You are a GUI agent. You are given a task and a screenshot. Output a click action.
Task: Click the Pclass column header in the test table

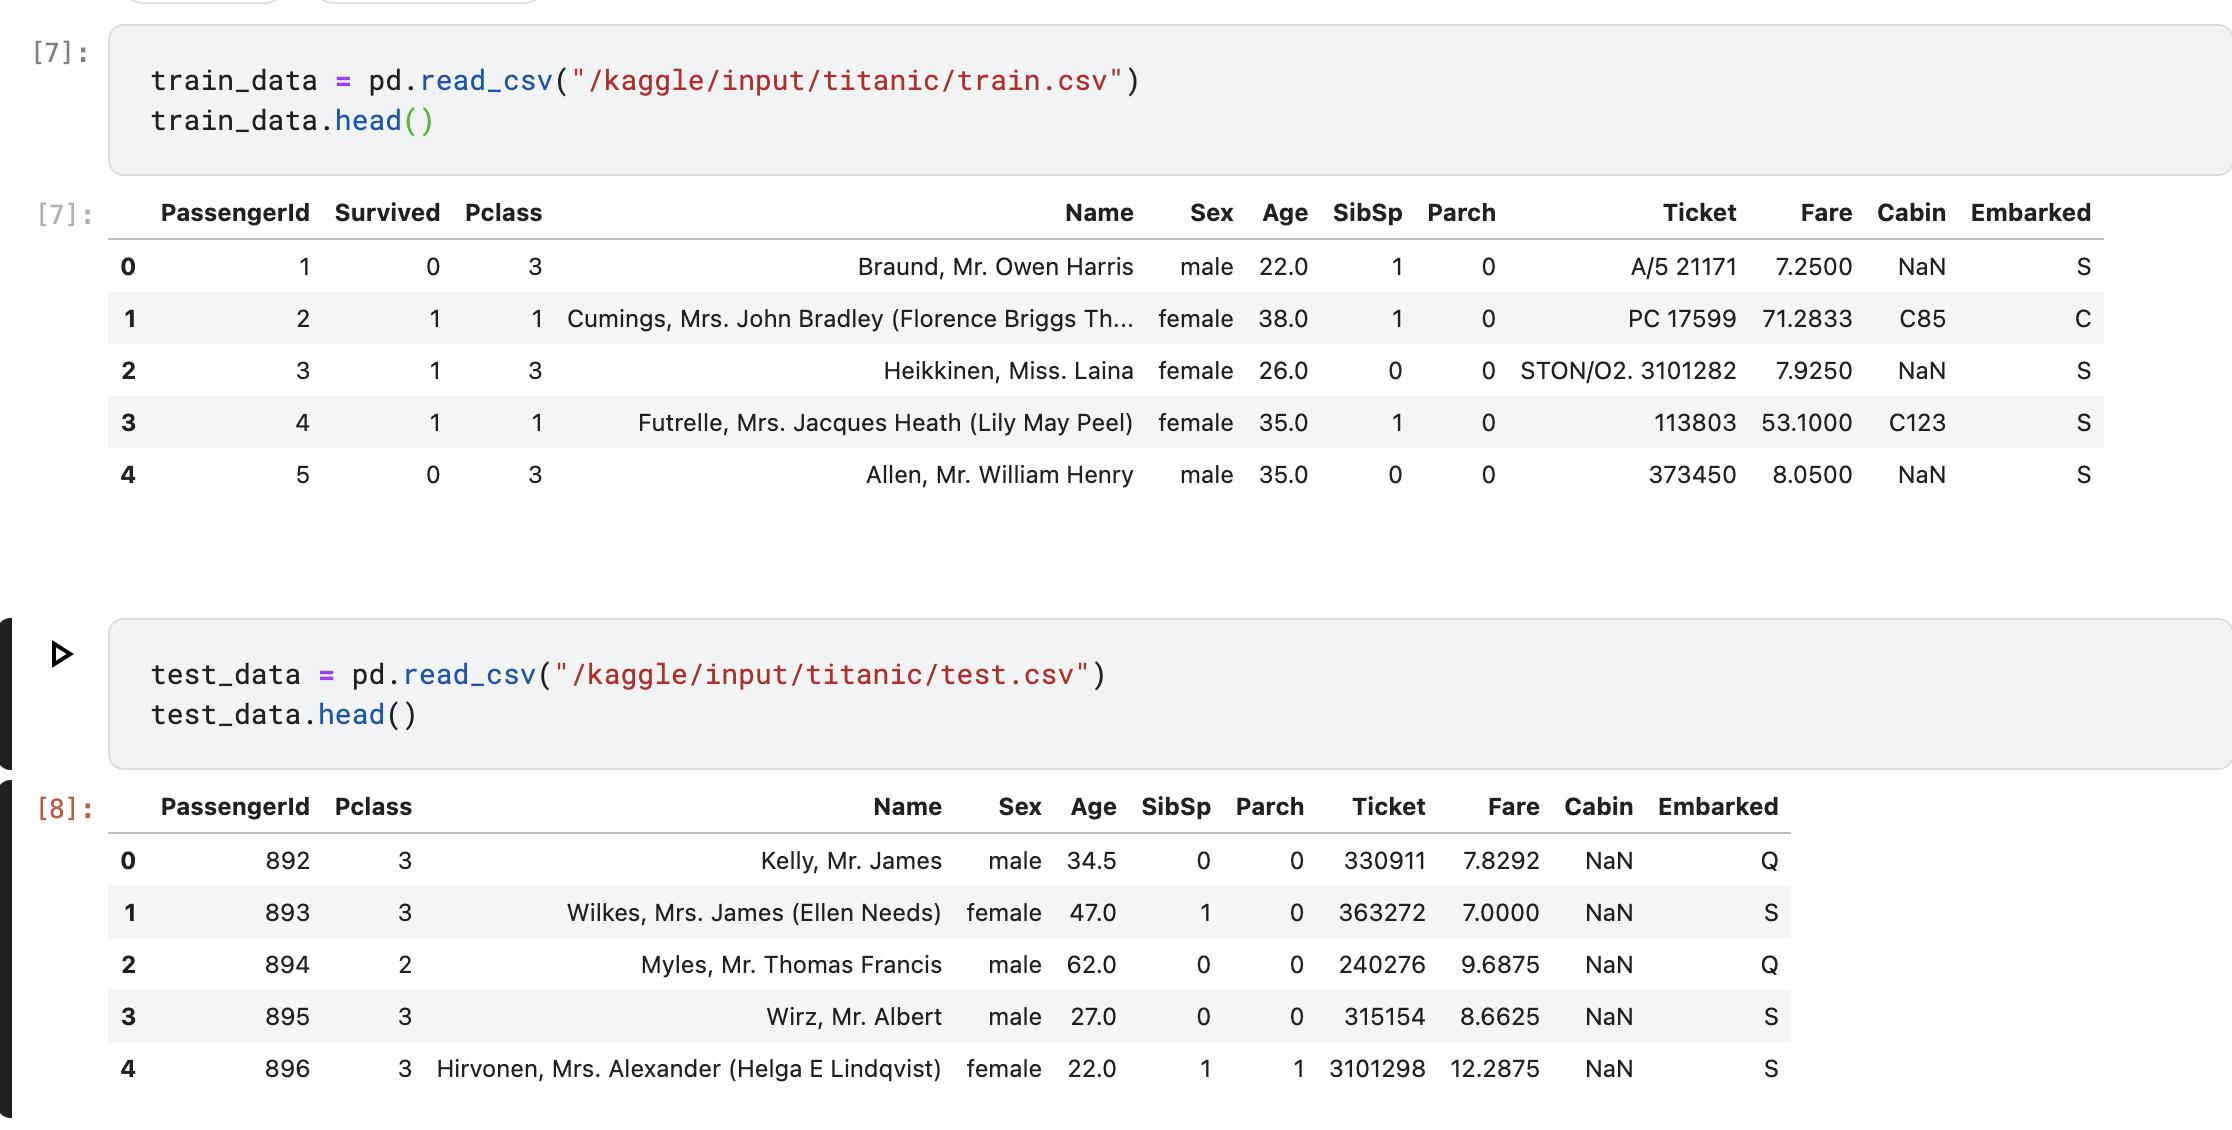pos(373,807)
